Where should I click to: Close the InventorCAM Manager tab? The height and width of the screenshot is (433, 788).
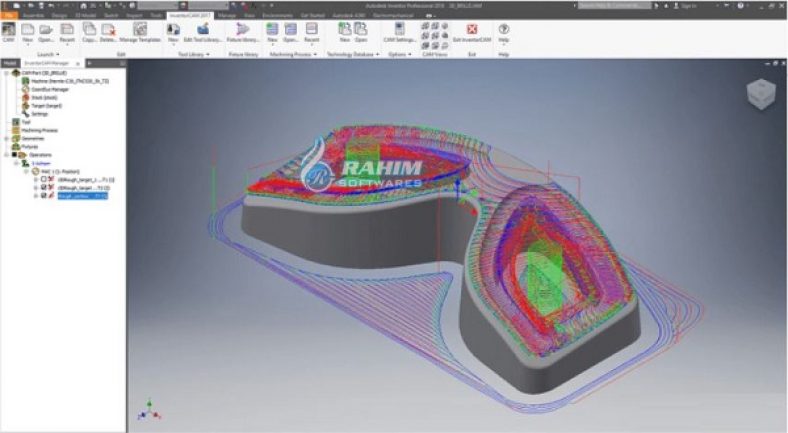pyautogui.click(x=78, y=63)
